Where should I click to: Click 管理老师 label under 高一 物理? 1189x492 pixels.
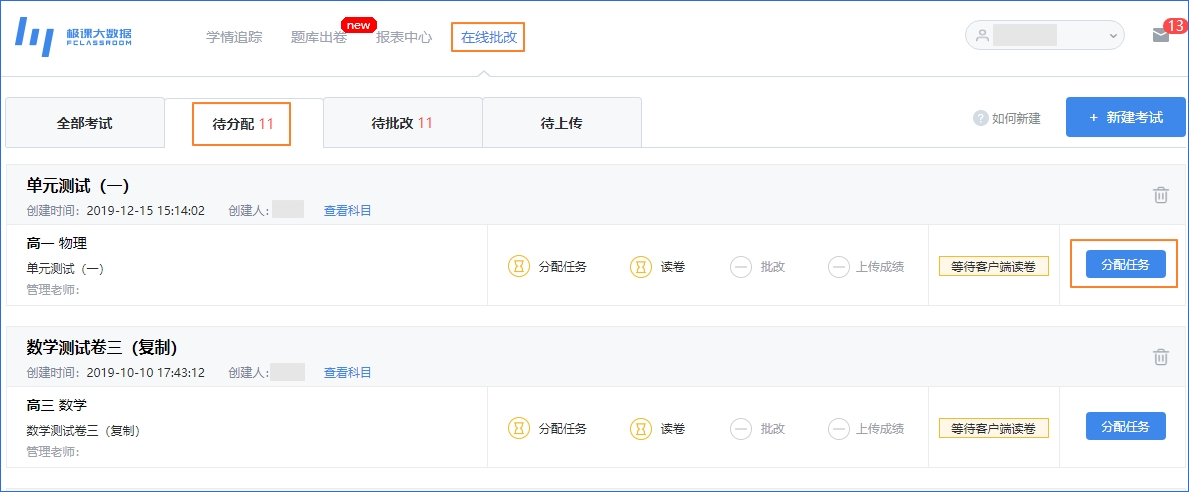(x=53, y=290)
